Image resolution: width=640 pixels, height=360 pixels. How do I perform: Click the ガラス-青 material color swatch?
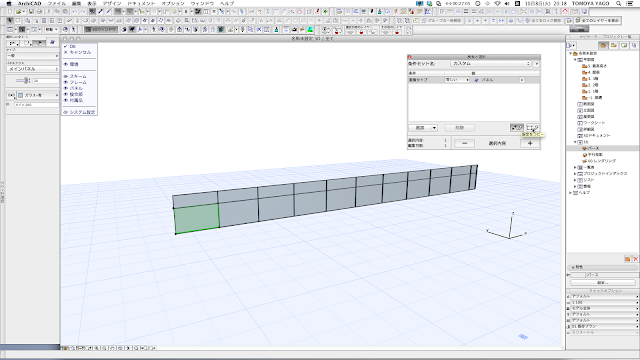(x=21, y=95)
